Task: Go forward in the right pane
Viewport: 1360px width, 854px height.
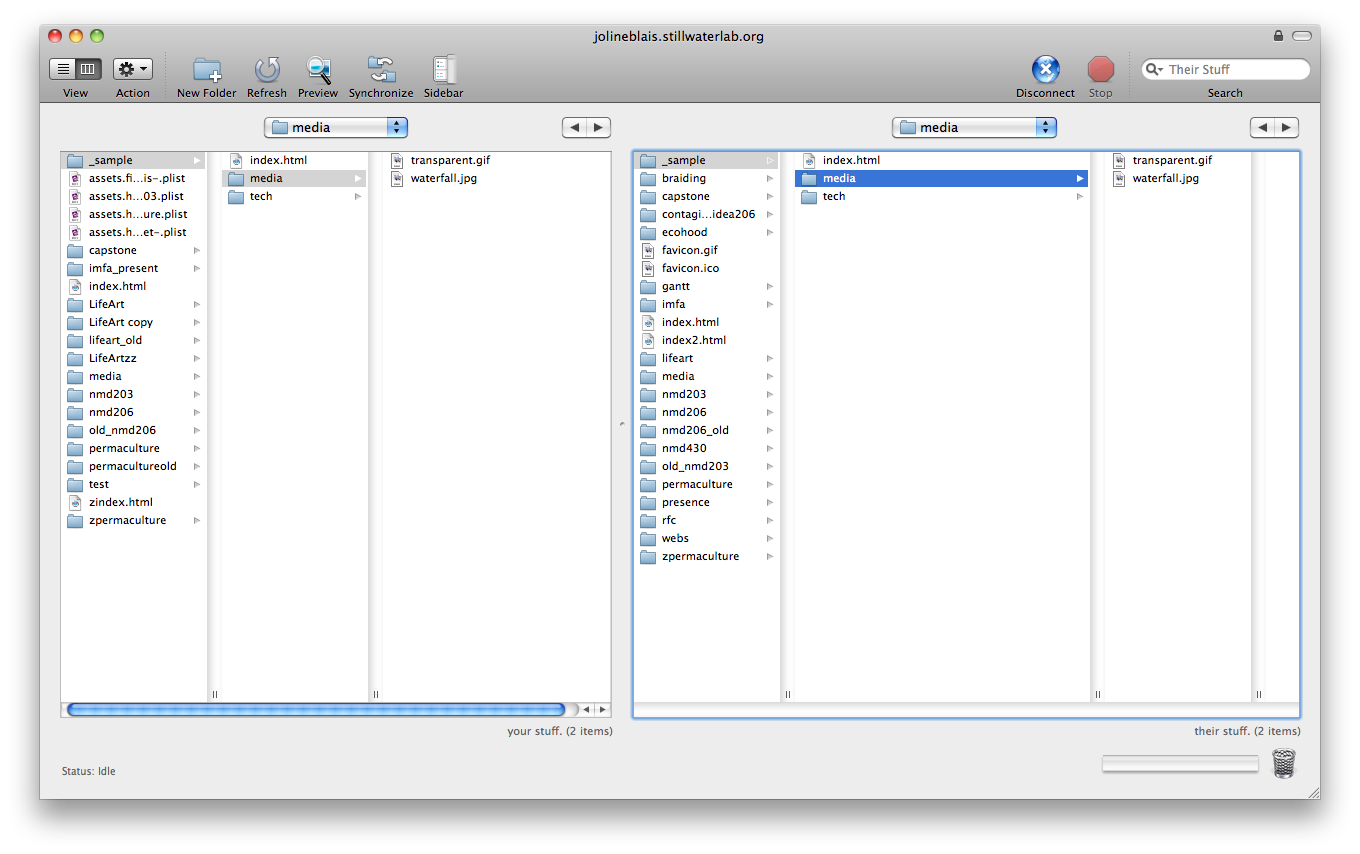Action: pos(1287,127)
